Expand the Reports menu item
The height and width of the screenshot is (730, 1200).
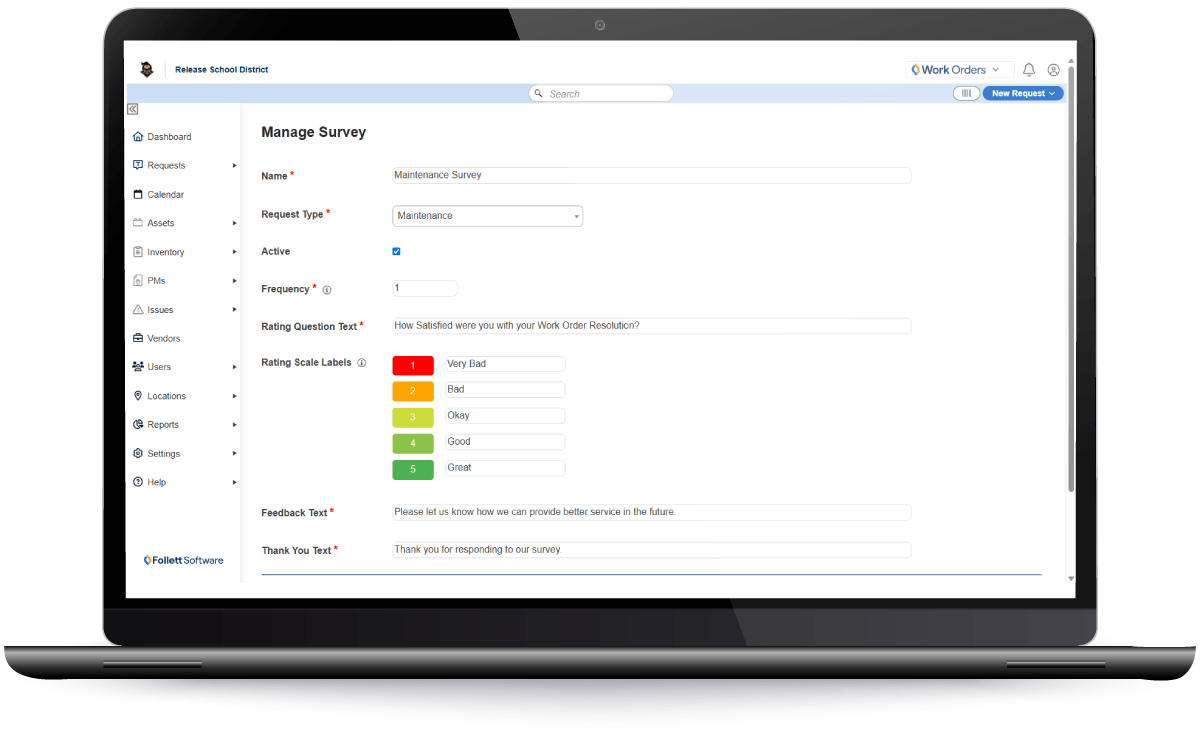[138, 424]
